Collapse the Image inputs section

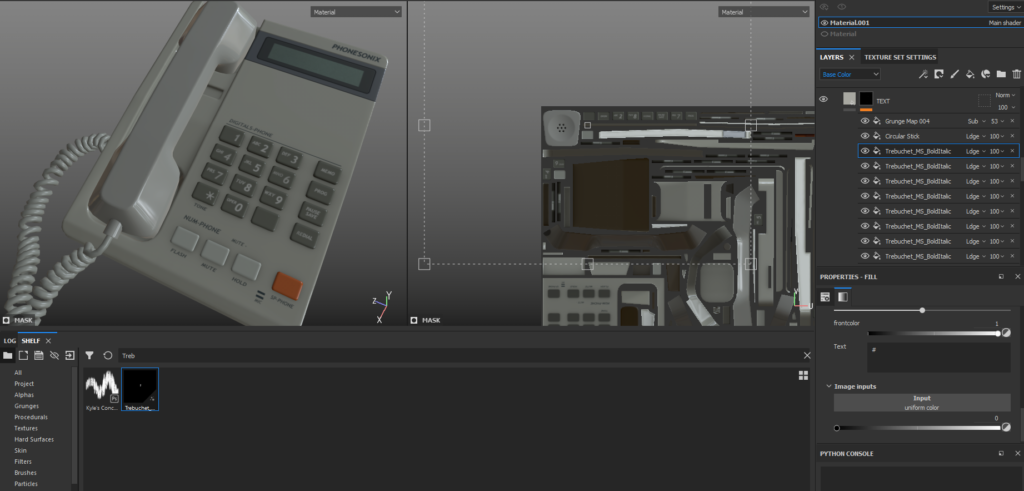coord(829,387)
